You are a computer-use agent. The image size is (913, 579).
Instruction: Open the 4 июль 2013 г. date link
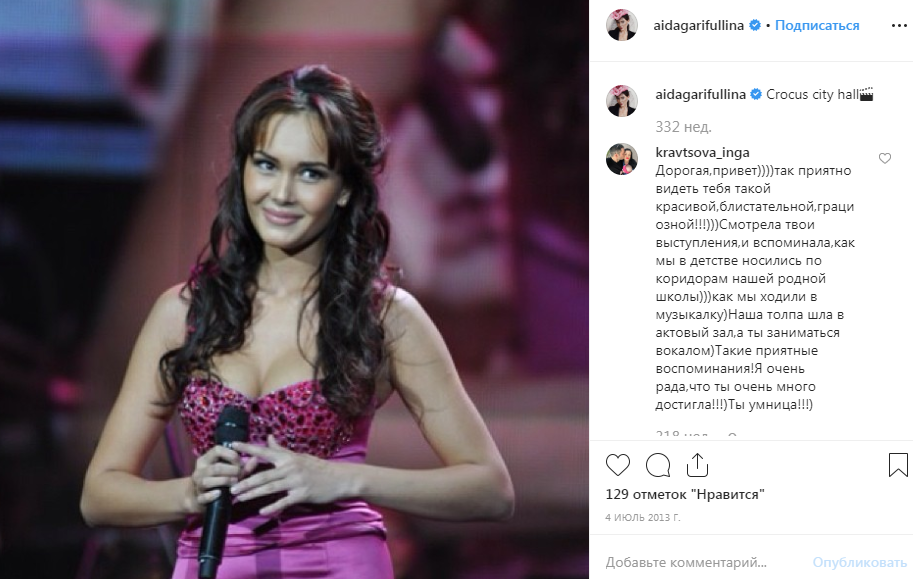pos(643,517)
